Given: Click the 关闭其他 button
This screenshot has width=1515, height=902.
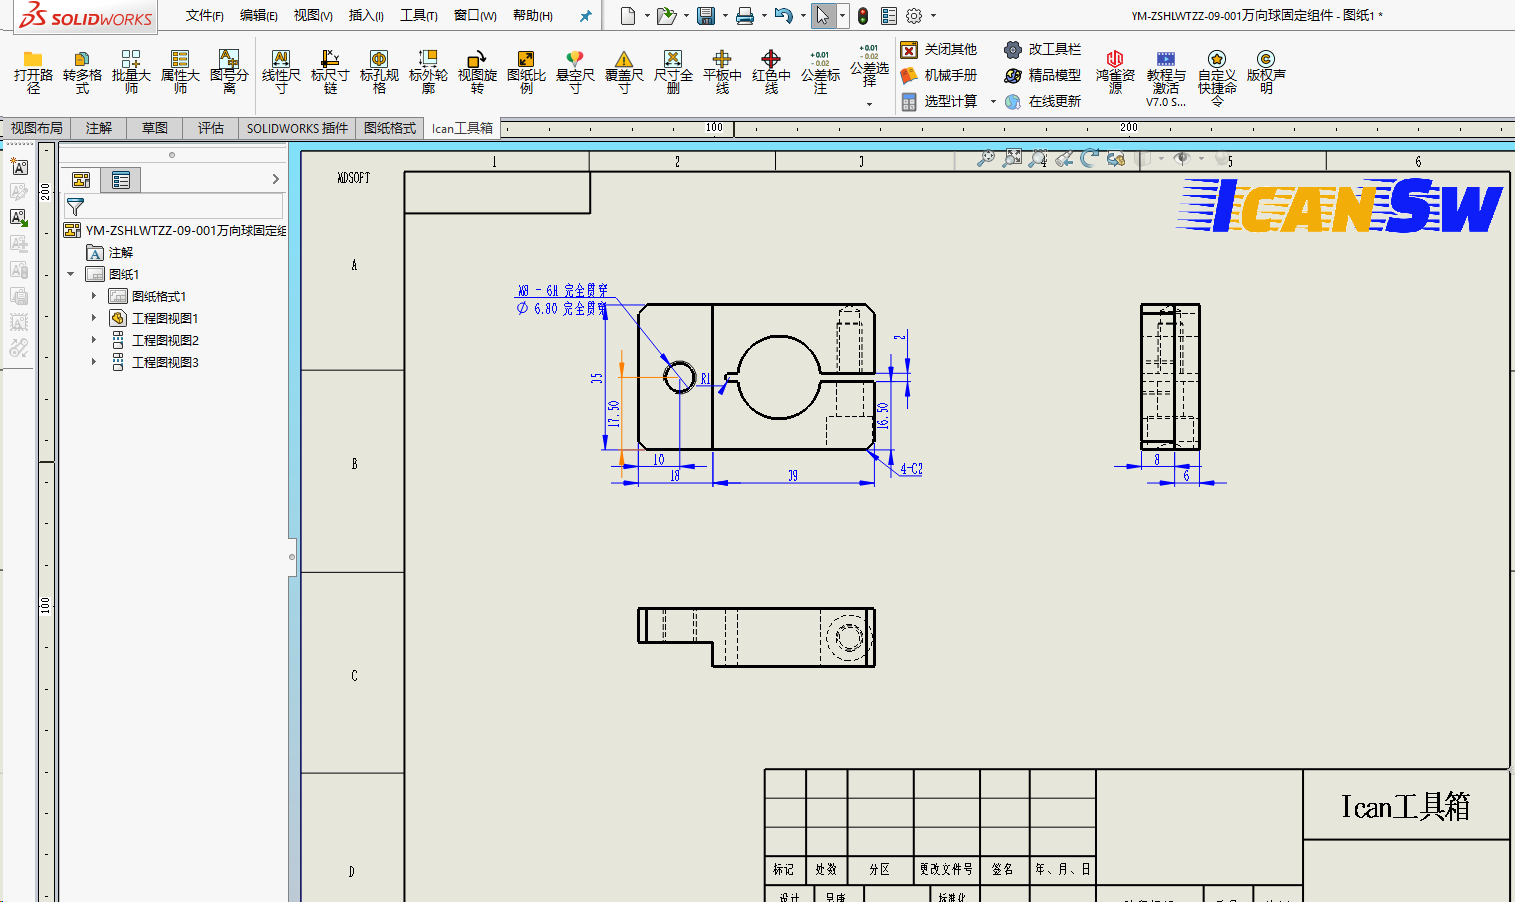Looking at the screenshot, I should pyautogui.click(x=939, y=49).
